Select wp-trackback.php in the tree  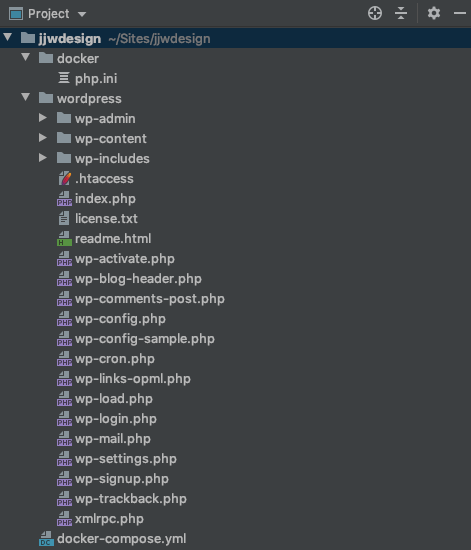coord(131,499)
